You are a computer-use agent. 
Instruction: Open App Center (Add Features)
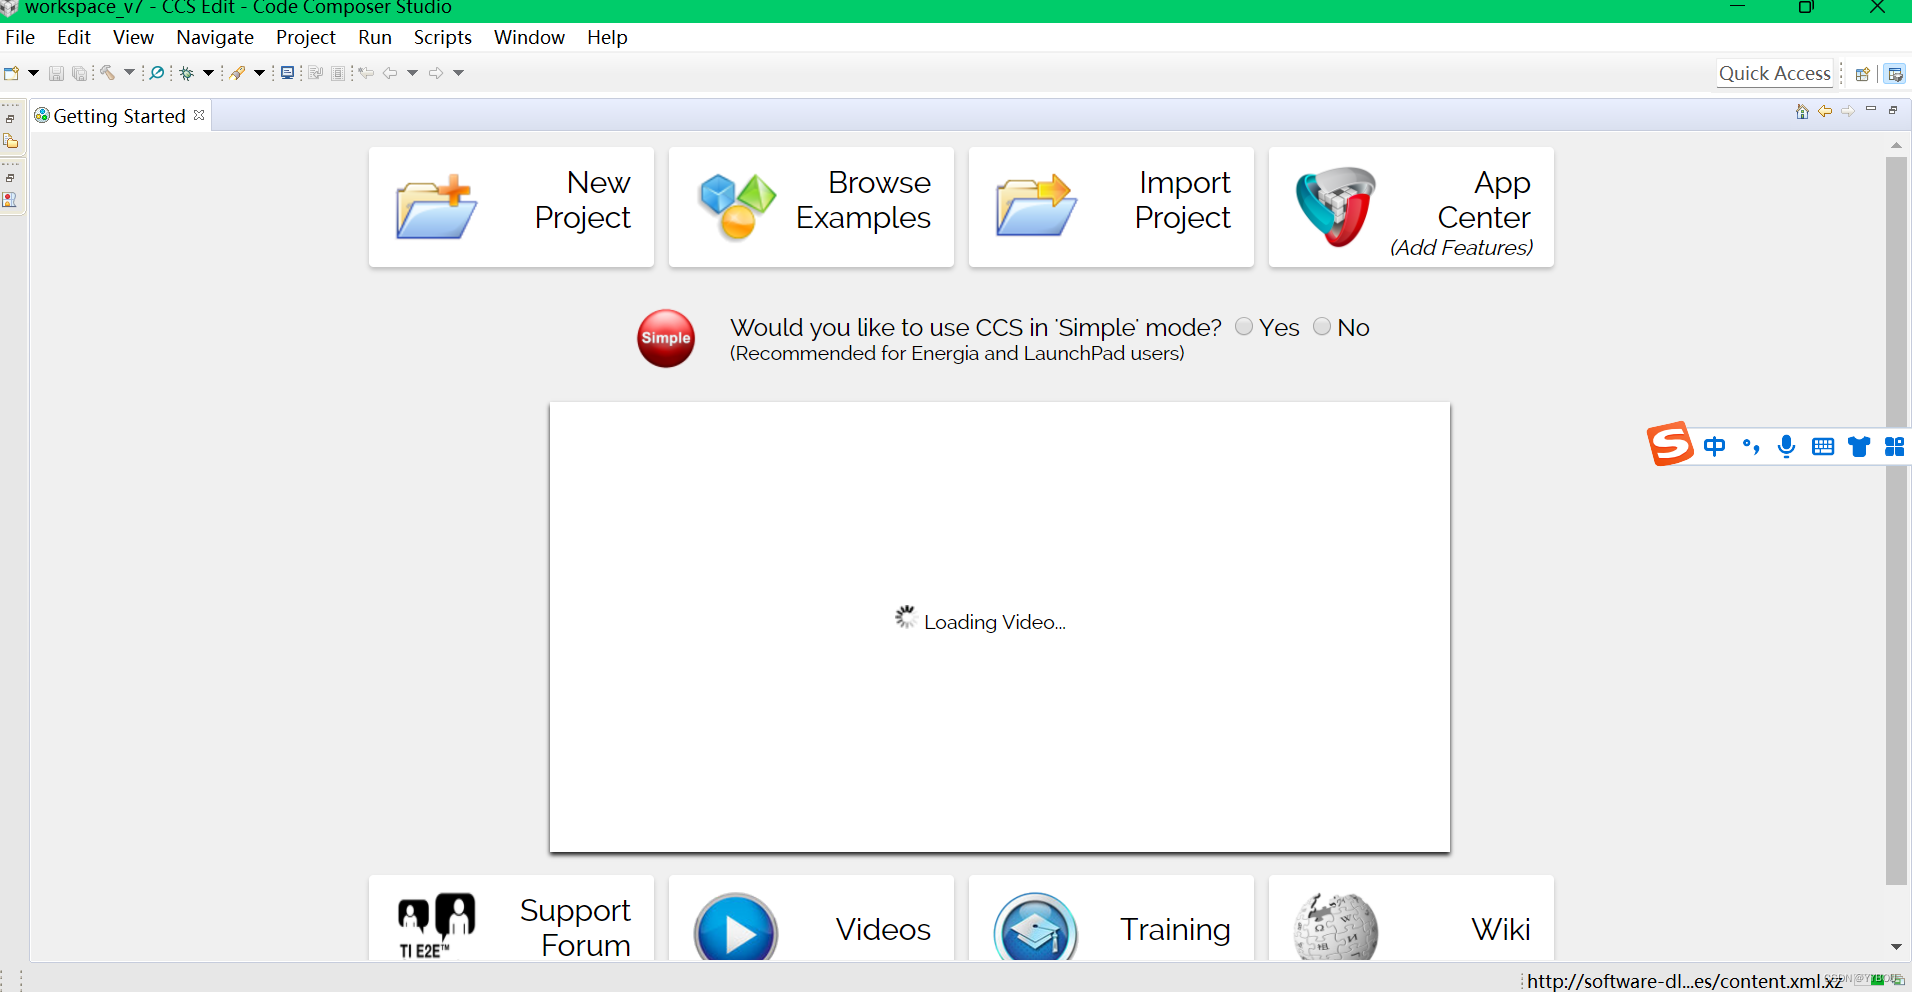pyautogui.click(x=1411, y=207)
